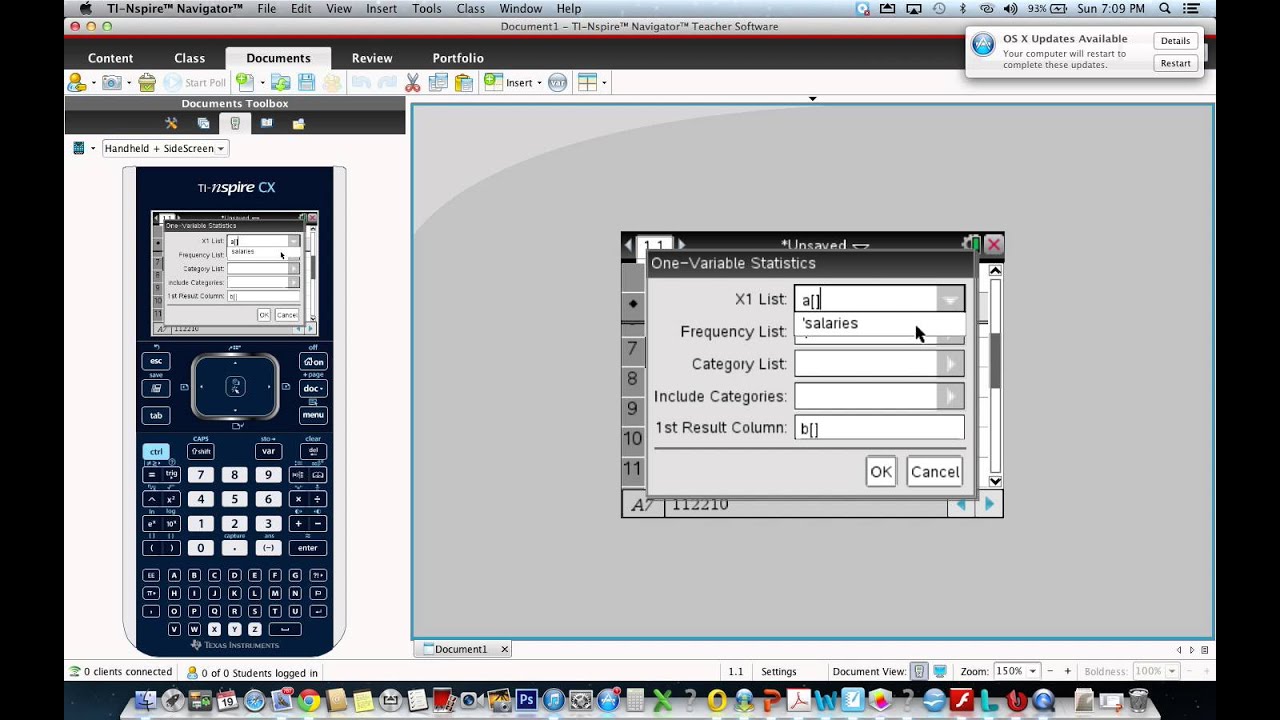1280x720 pixels.
Task: Open Utilities book icon in Documents Toolbox
Action: (266, 124)
